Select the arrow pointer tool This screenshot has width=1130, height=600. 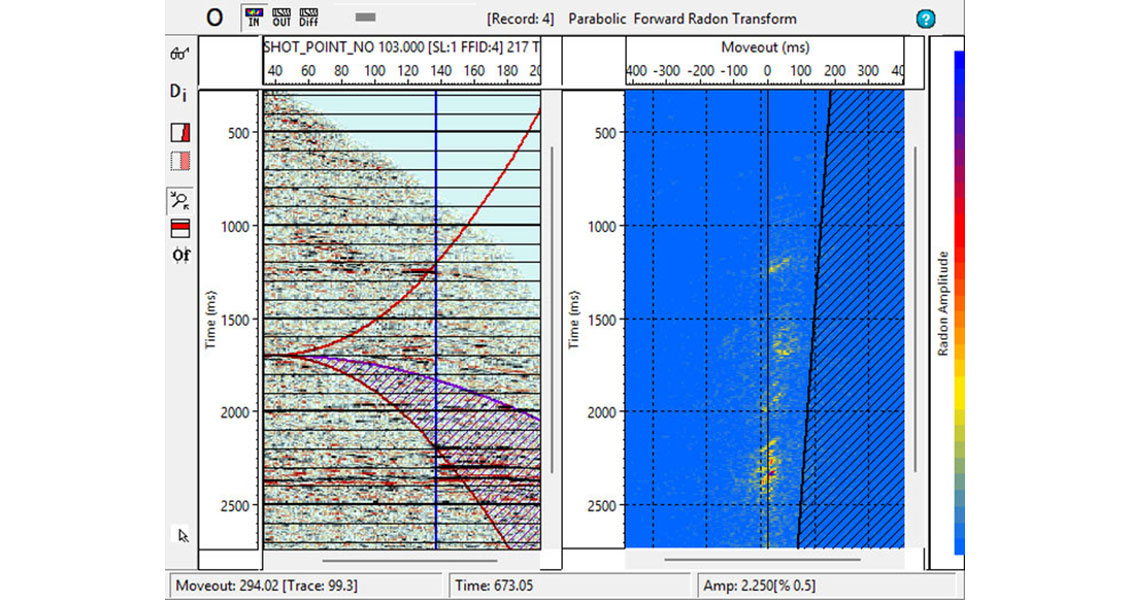[183, 536]
